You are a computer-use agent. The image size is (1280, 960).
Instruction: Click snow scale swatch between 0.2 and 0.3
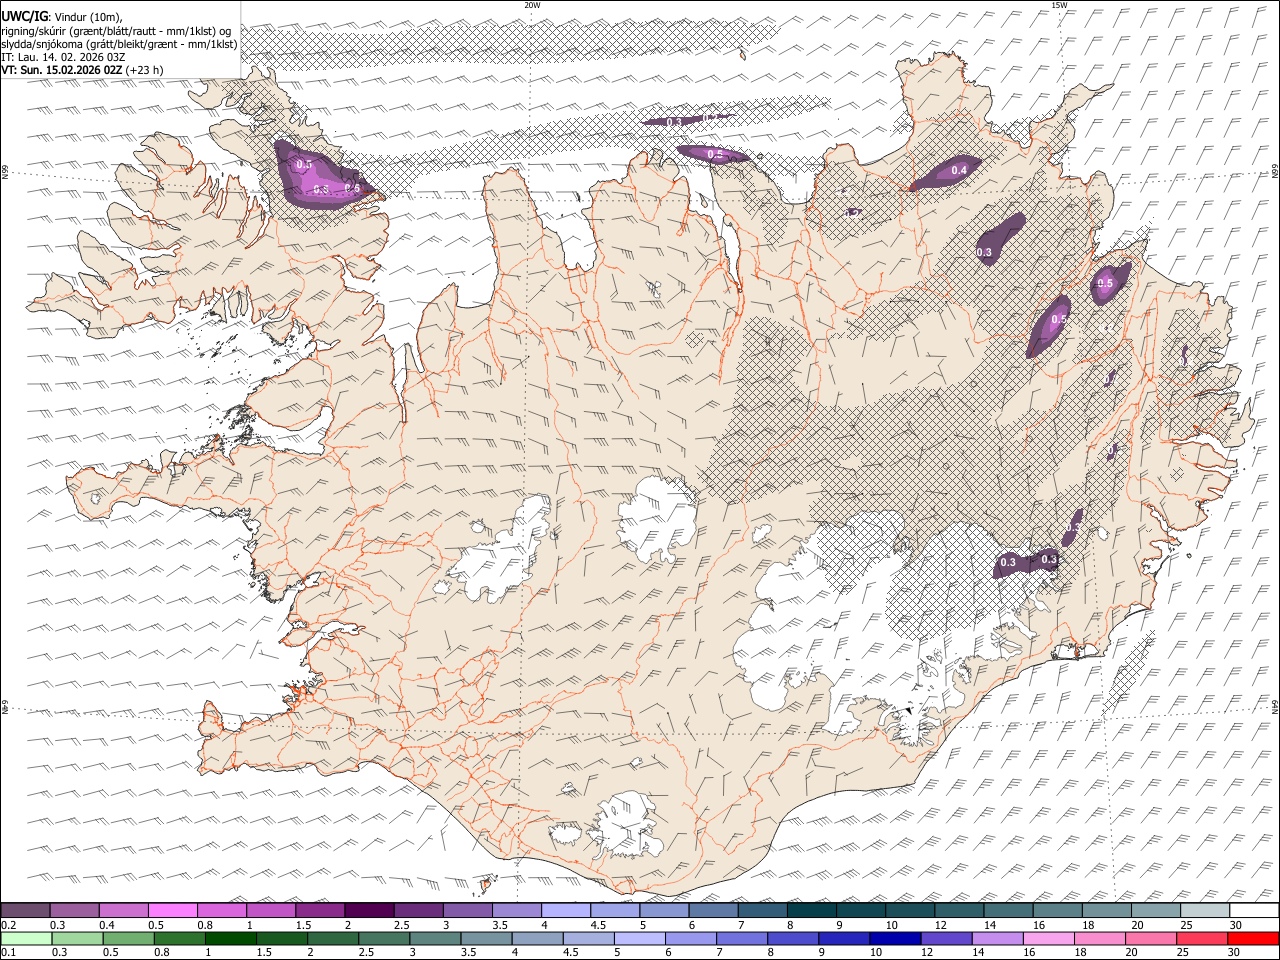pyautogui.click(x=26, y=911)
